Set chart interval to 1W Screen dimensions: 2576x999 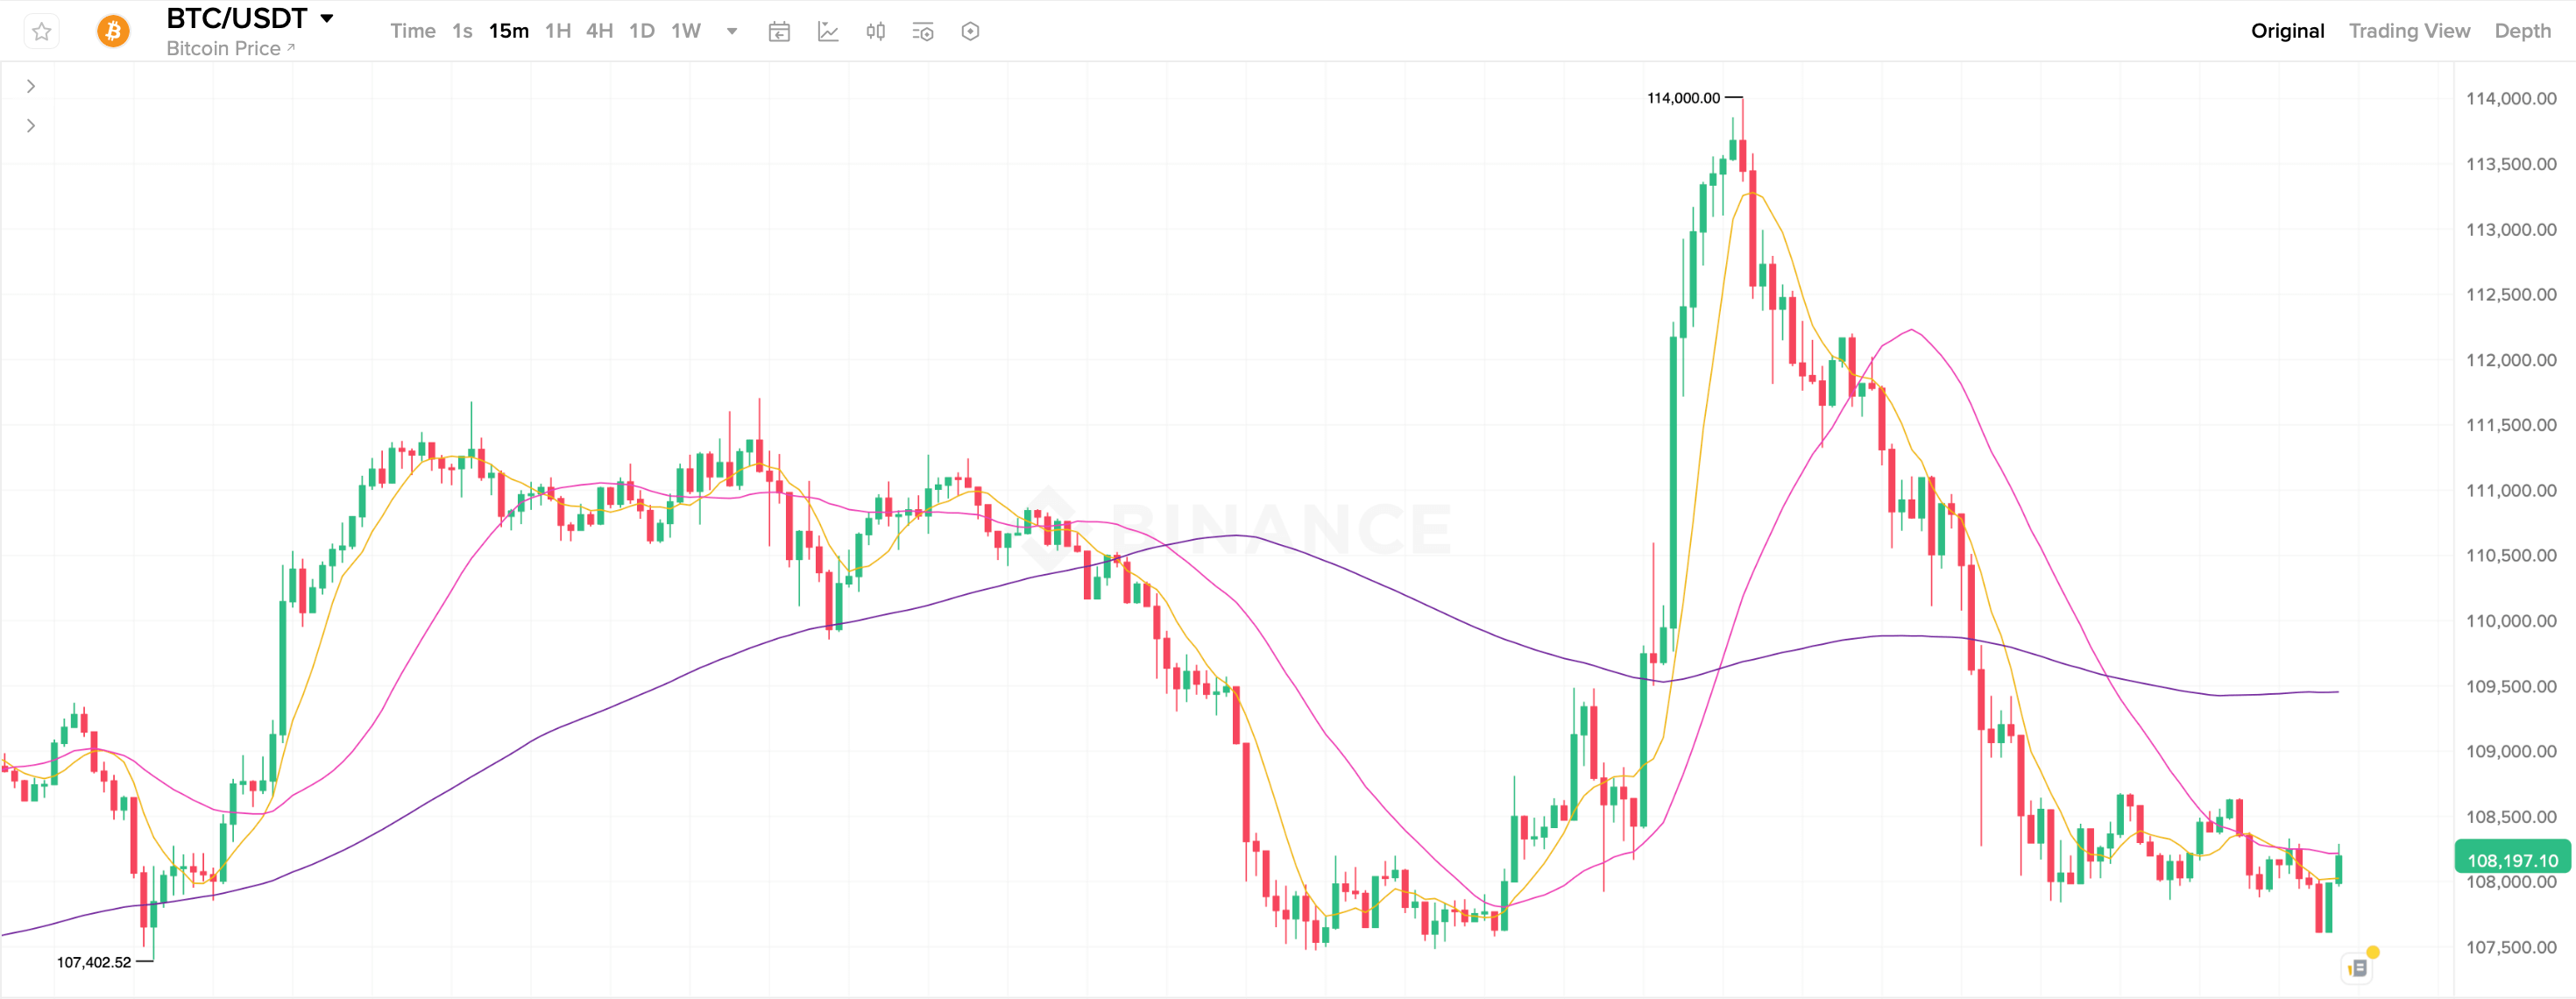pos(685,31)
